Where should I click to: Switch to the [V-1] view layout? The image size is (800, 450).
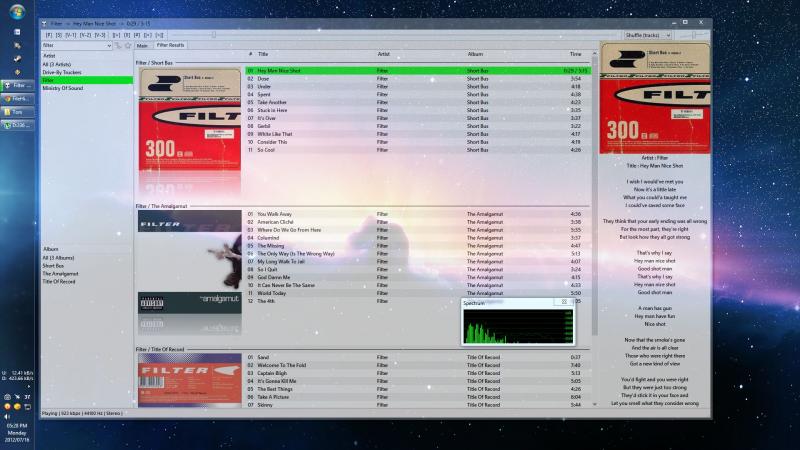[x=70, y=35]
